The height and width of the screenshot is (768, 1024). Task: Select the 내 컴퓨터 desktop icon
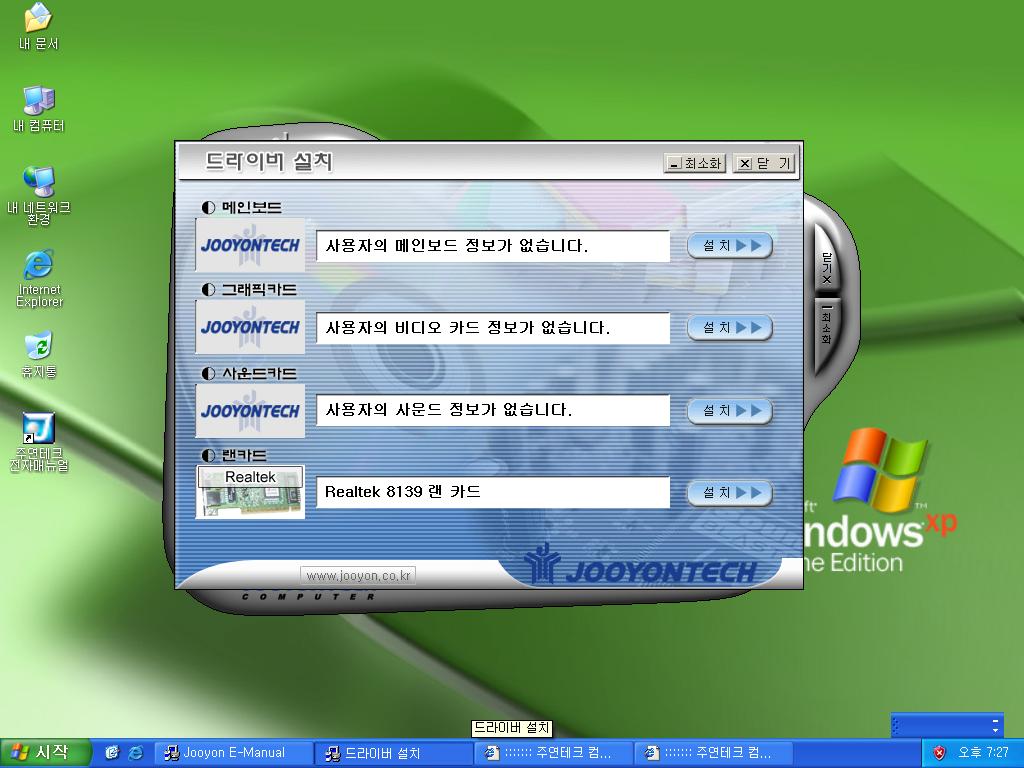click(39, 108)
